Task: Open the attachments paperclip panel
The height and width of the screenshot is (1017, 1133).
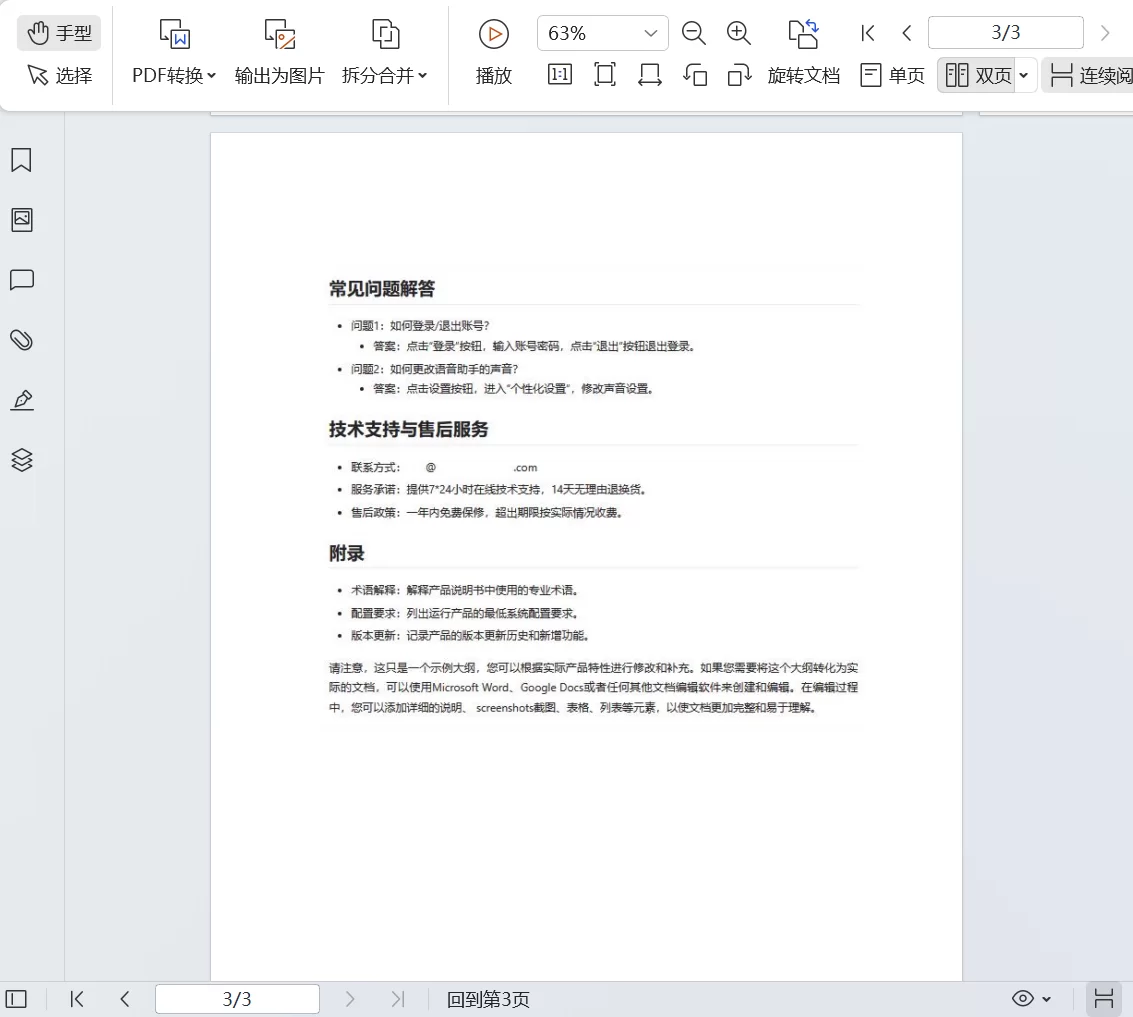Action: click(x=21, y=340)
